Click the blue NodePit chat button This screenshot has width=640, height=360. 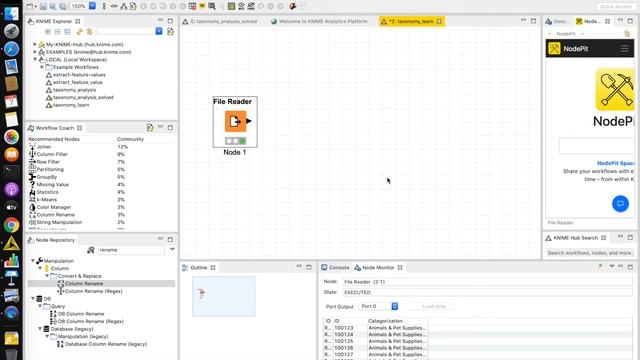click(x=620, y=203)
